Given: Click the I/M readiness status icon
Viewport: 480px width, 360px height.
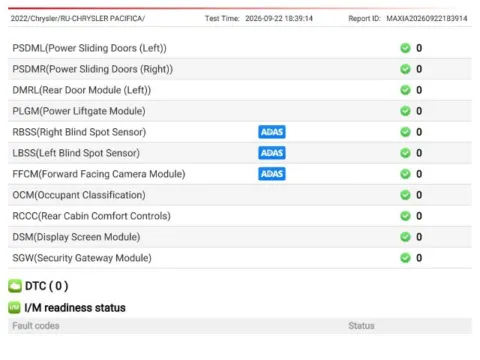Looking at the screenshot, I should pyautogui.click(x=14, y=307).
